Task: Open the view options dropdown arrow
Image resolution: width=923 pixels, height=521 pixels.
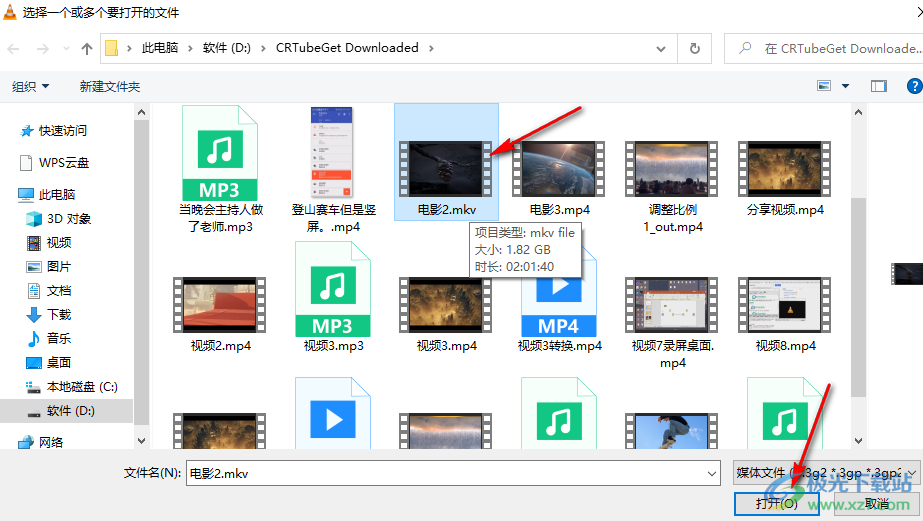Action: point(845,86)
